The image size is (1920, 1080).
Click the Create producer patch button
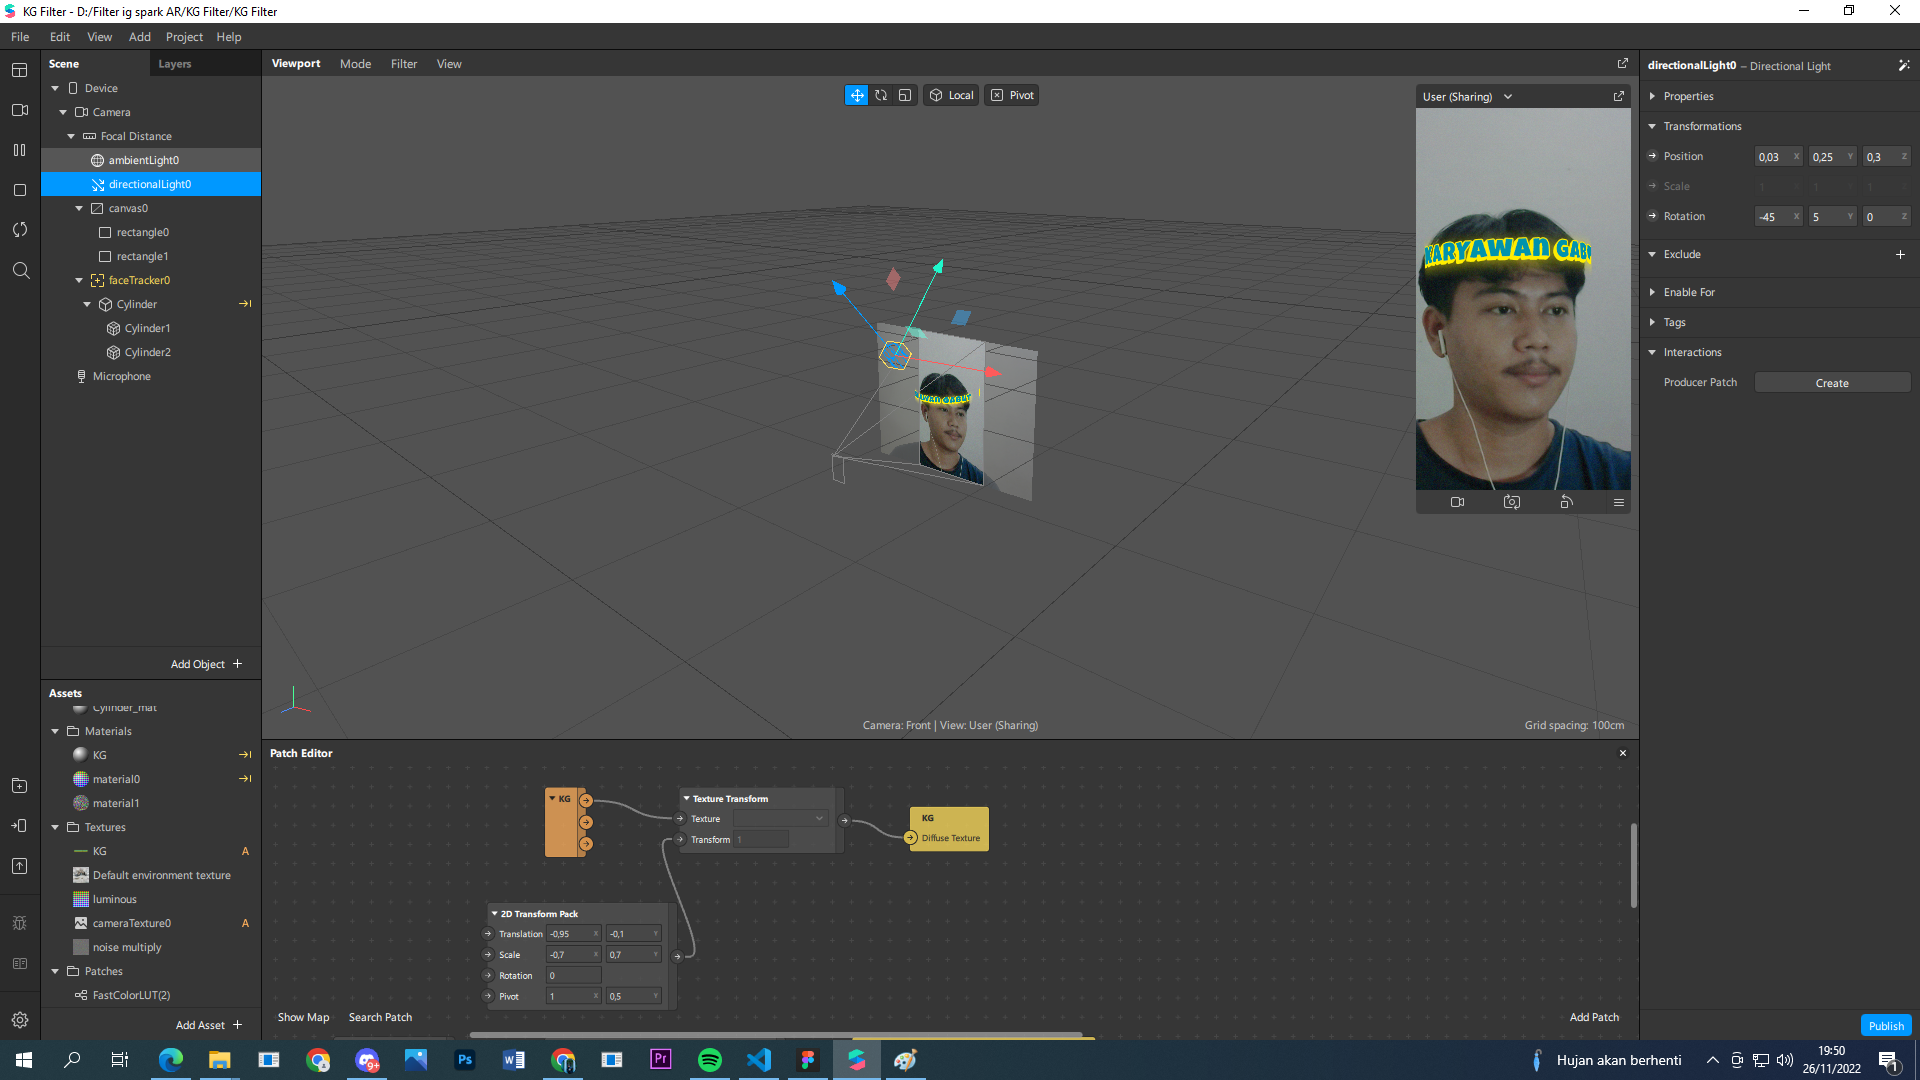[1832, 383]
